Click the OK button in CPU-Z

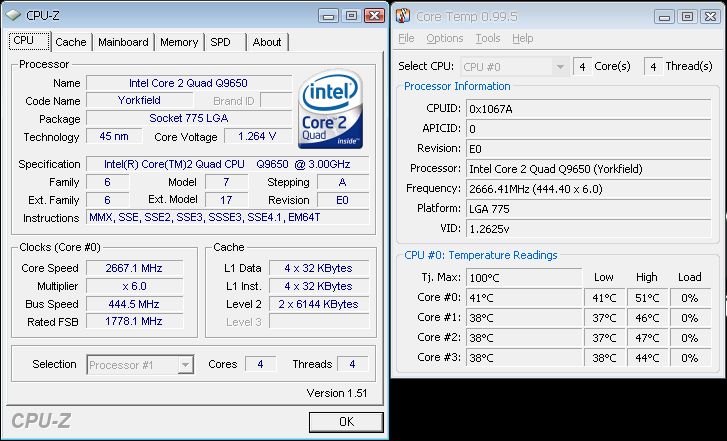pos(346,422)
